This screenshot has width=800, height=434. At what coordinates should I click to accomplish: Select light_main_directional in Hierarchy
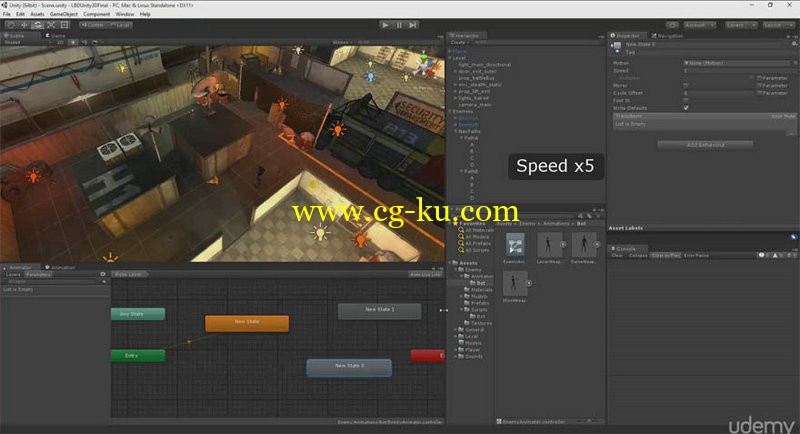[484, 65]
